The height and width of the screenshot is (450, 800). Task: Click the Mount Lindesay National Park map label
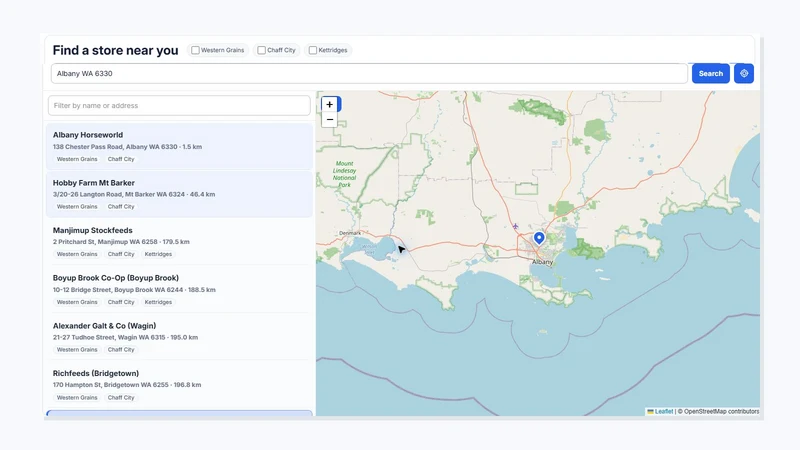pos(344,174)
